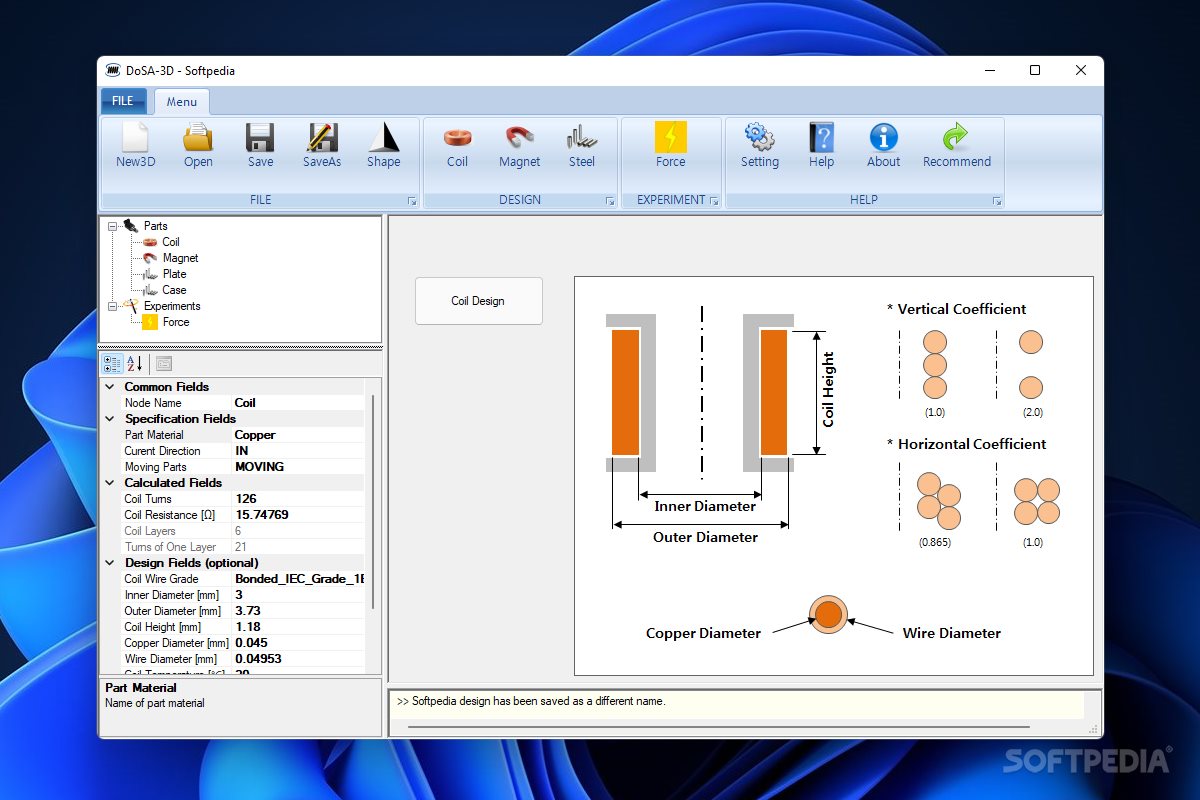
Task: Select Coil Turns value 126
Action: point(299,499)
